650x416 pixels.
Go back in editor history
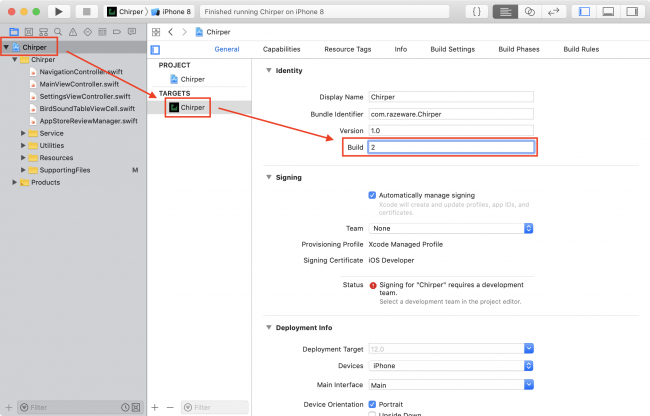[170, 32]
